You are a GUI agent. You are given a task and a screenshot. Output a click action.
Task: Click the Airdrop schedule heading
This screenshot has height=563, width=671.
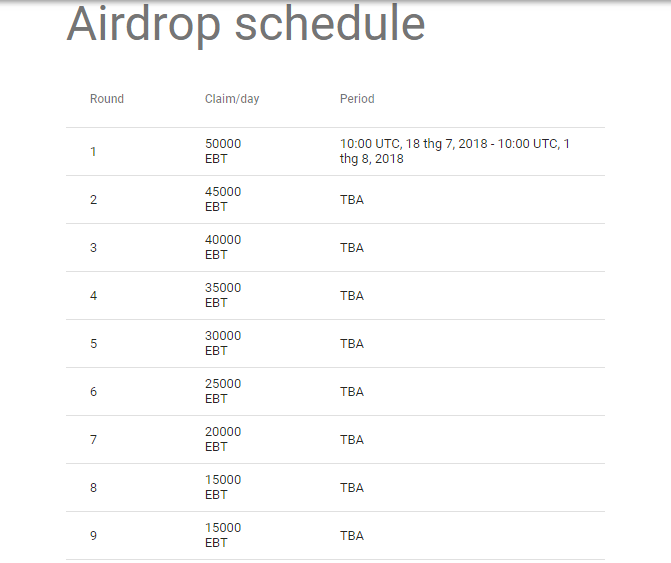[246, 25]
